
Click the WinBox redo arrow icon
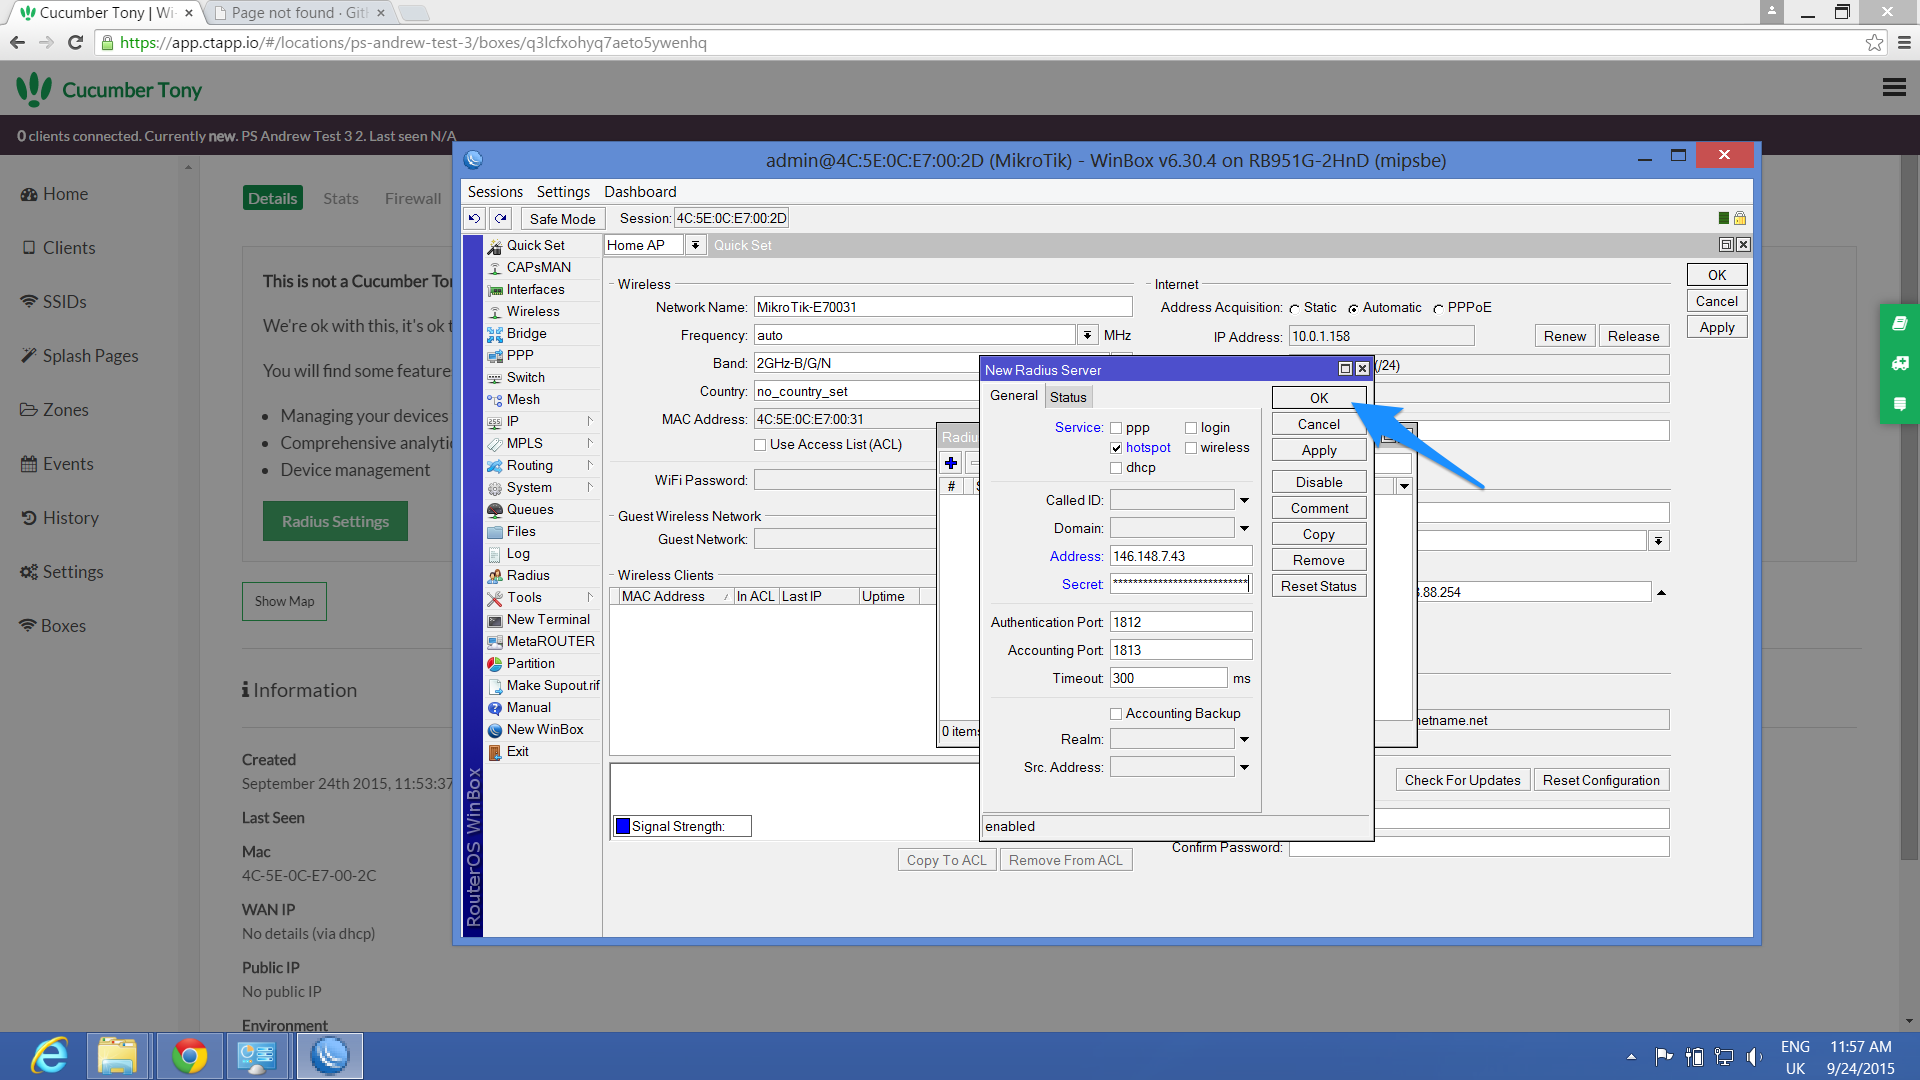click(x=501, y=218)
